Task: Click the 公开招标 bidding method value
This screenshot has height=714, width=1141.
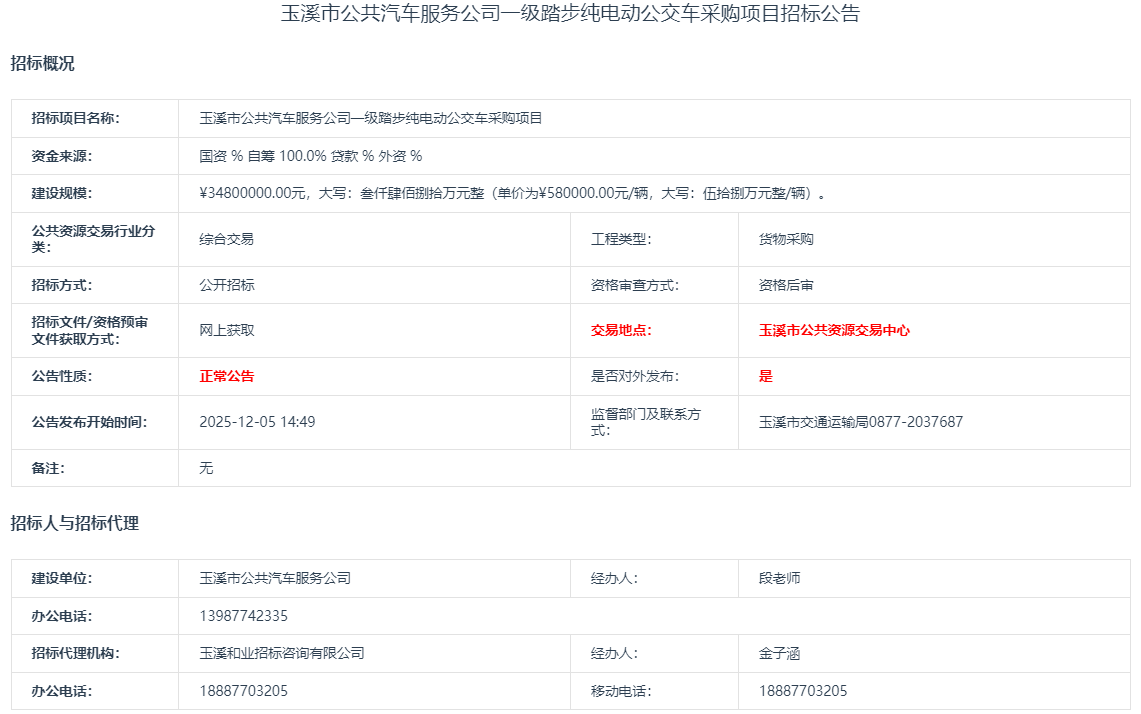Action: [227, 285]
